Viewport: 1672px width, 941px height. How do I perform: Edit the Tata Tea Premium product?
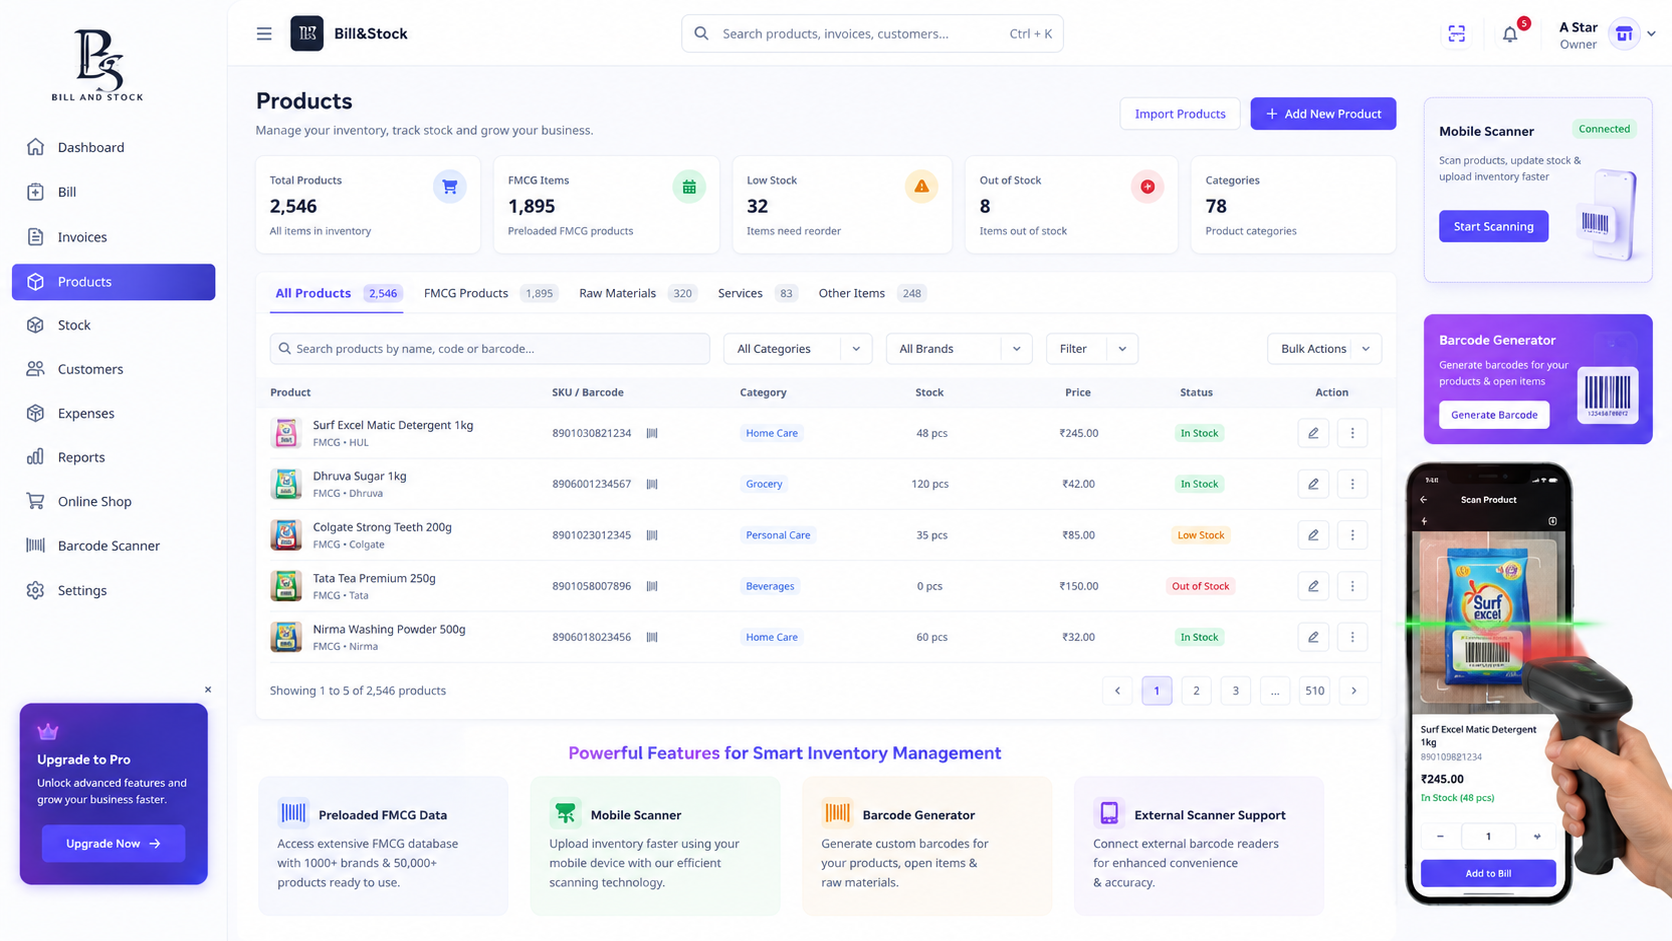point(1313,586)
